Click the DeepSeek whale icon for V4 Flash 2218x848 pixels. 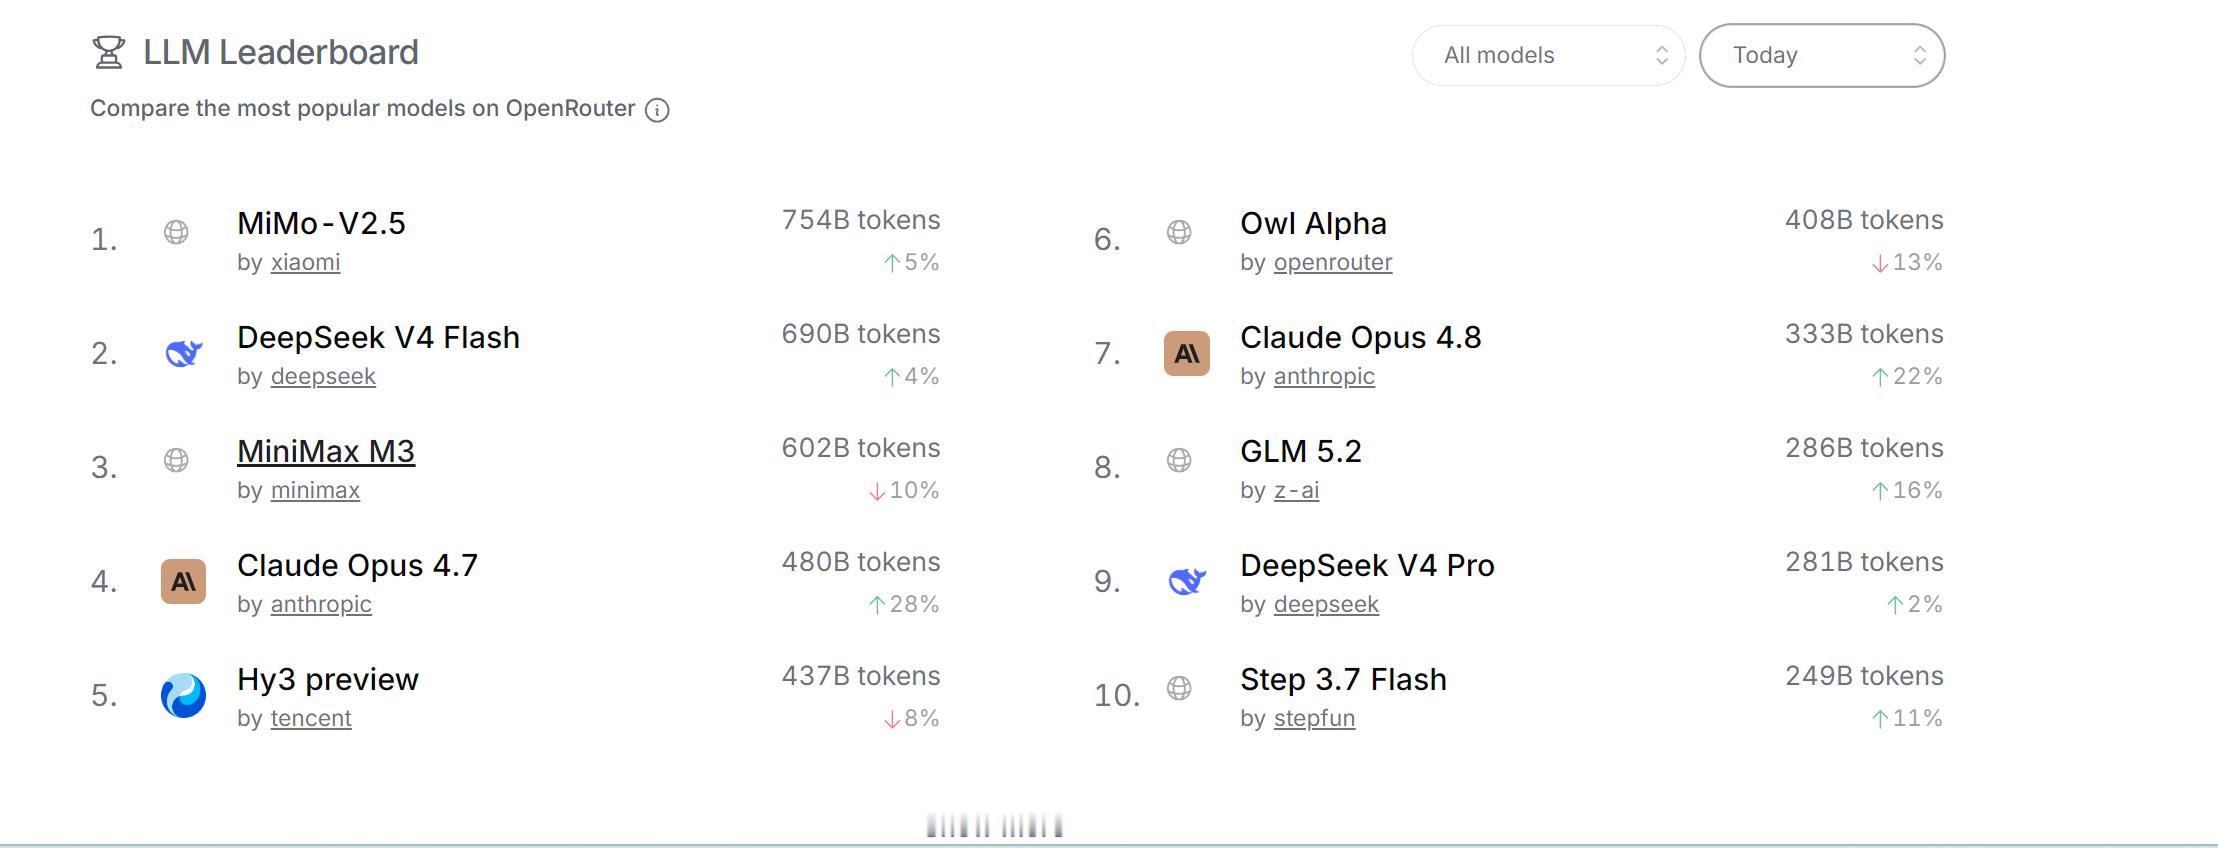[x=183, y=353]
